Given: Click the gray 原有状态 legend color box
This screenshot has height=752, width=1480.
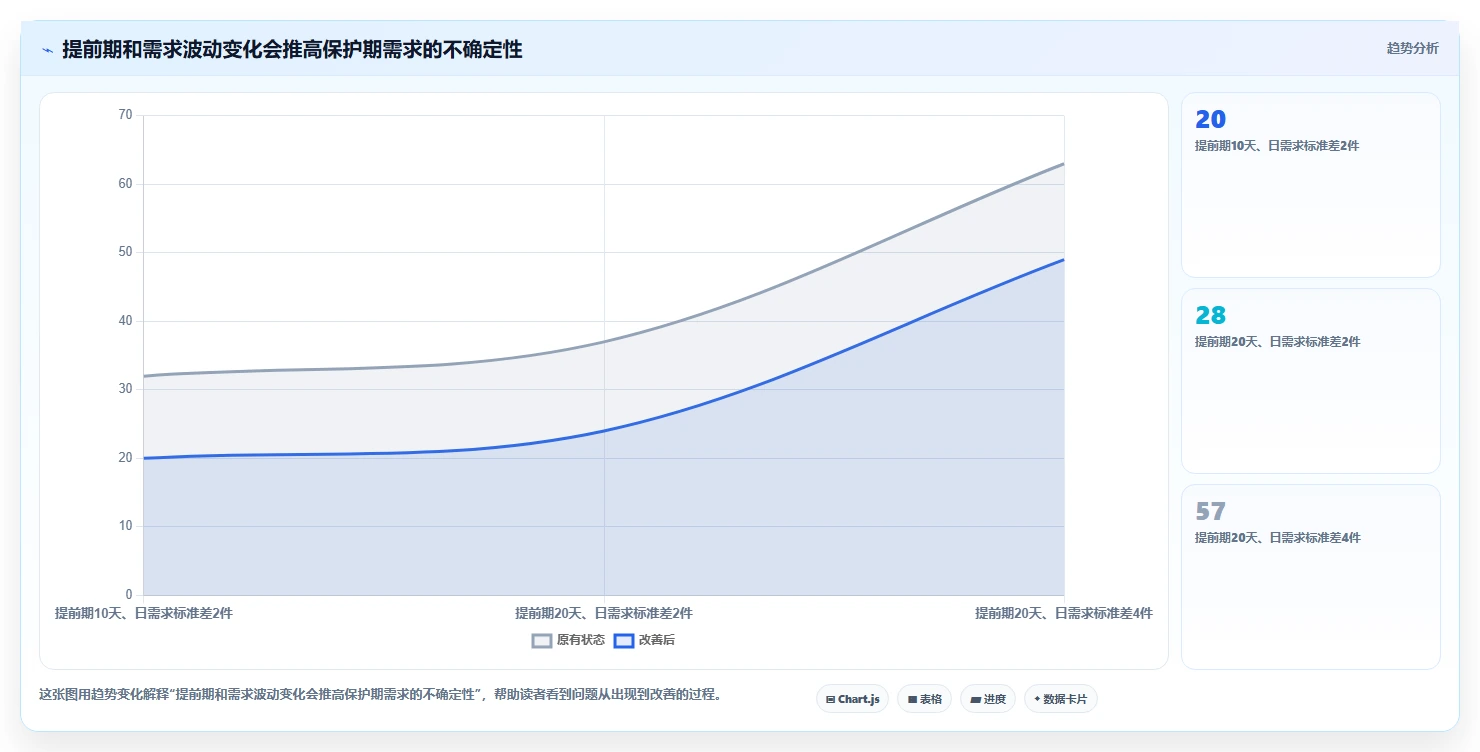Looking at the screenshot, I should [542, 641].
